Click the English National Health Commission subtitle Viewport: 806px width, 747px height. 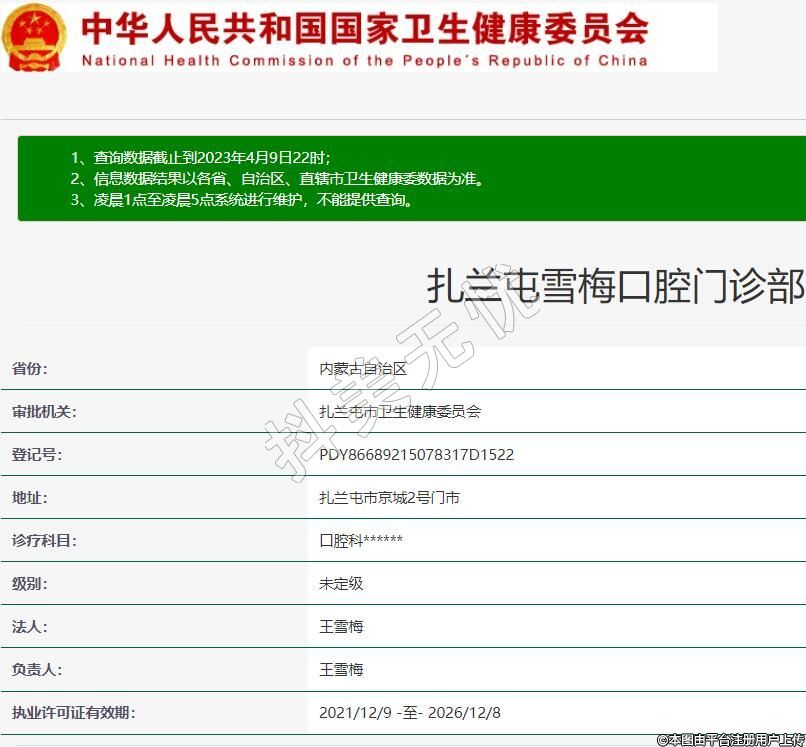pyautogui.click(x=364, y=60)
